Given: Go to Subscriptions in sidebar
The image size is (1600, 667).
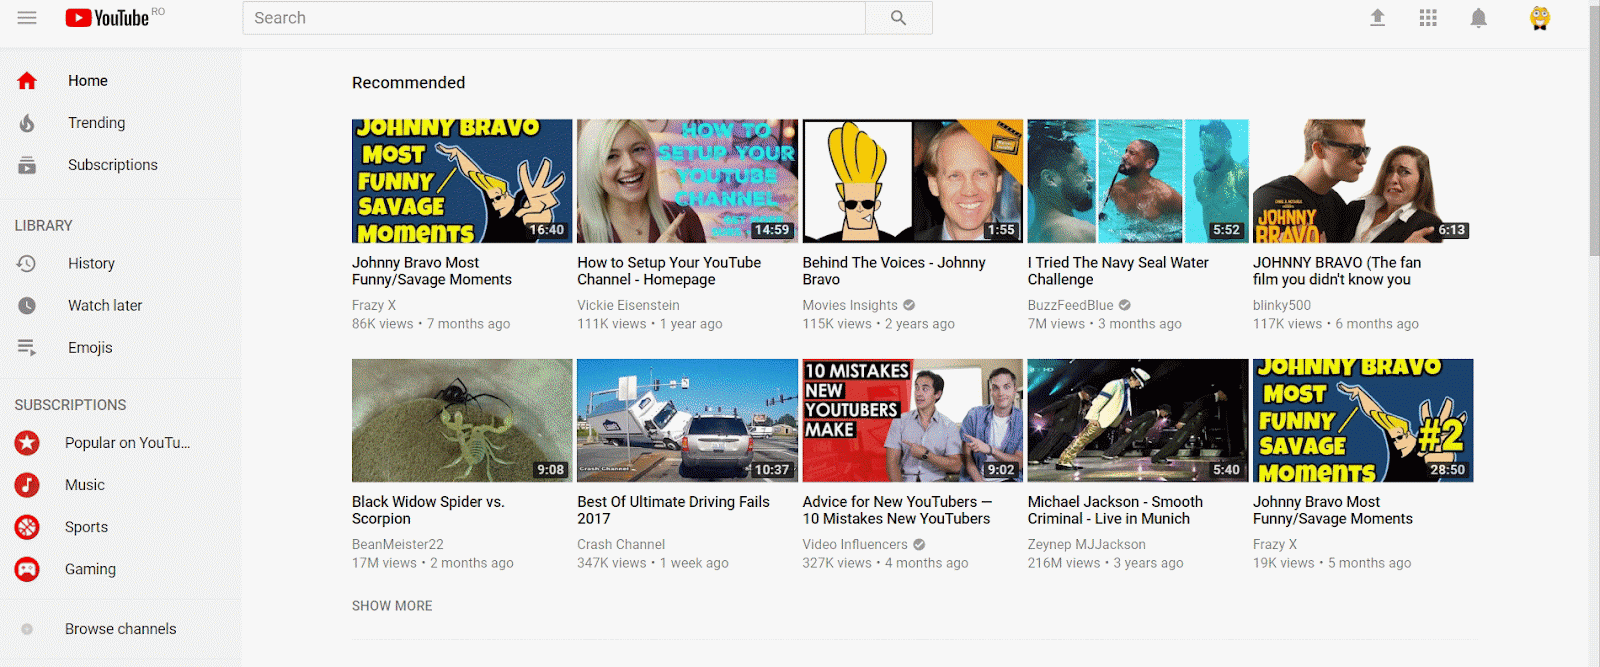Looking at the screenshot, I should pyautogui.click(x=112, y=165).
